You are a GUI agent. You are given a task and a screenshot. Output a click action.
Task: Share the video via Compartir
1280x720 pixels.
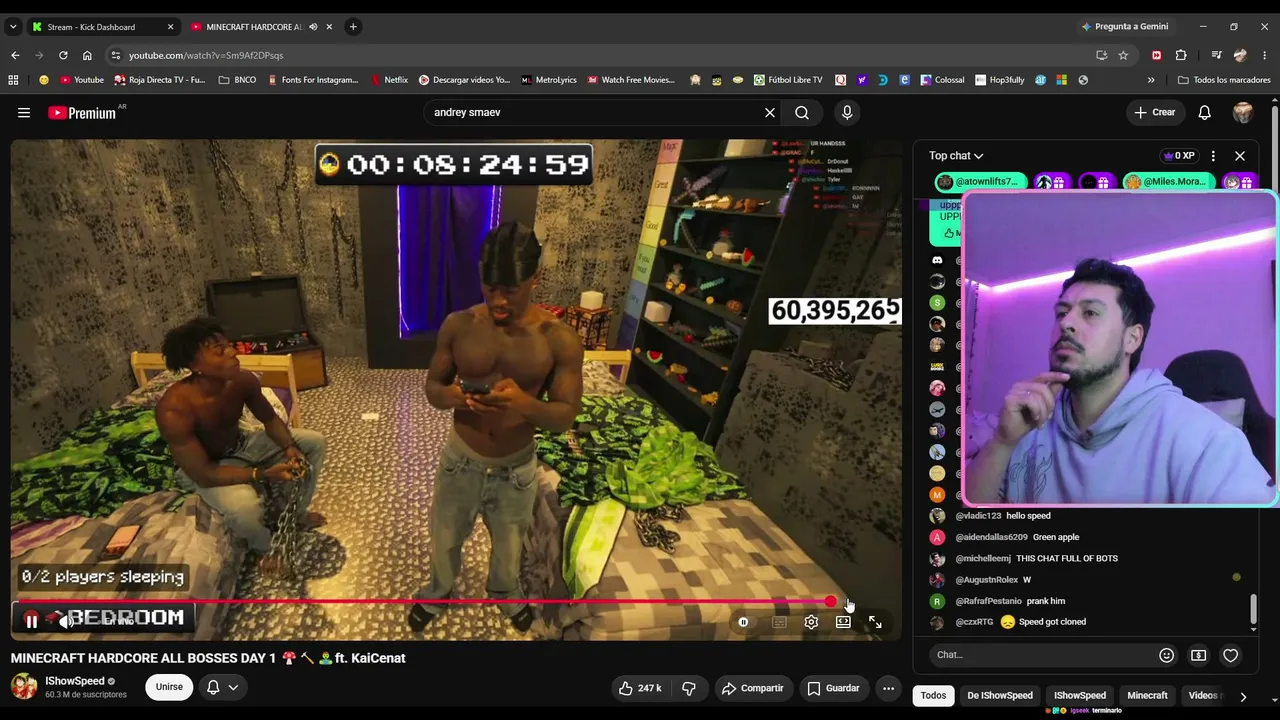752,688
